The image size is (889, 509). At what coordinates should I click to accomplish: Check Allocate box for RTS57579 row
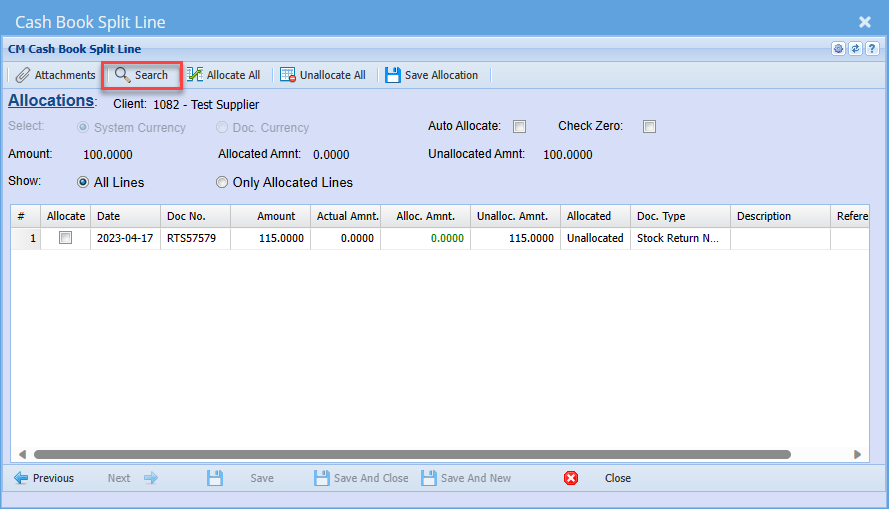point(66,238)
